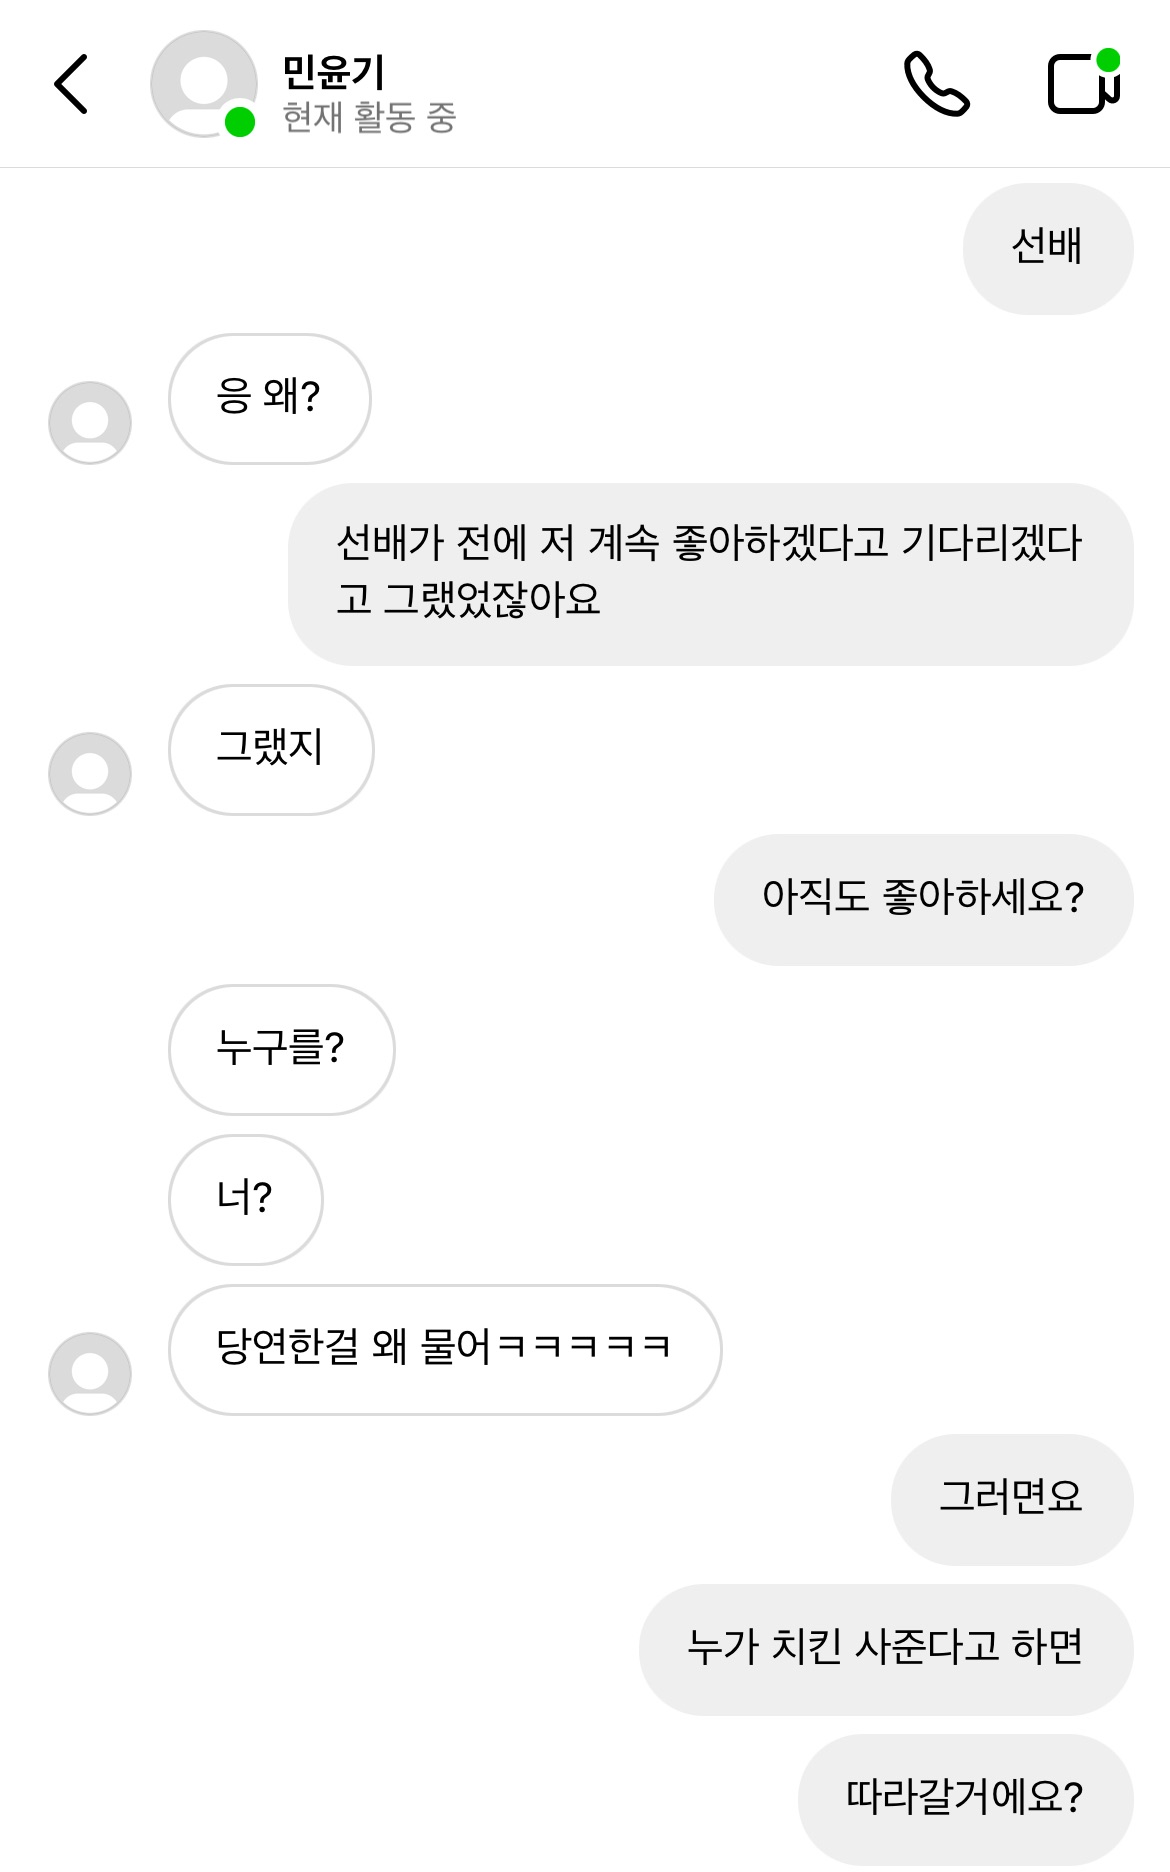Select the '너?' message bubble
The height and width of the screenshot is (1872, 1170).
245,1199
